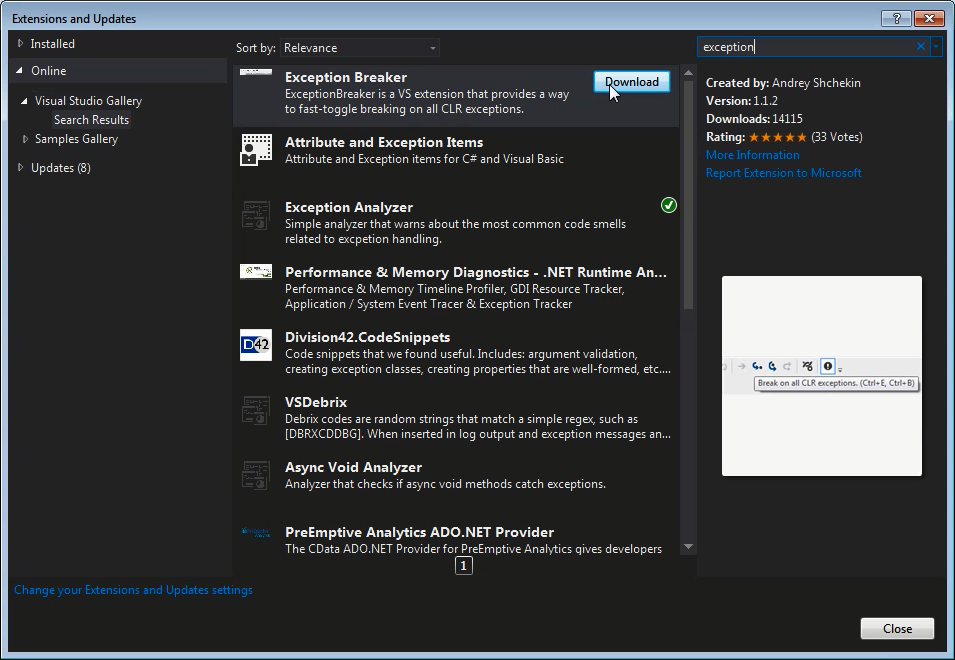Click the results list scrollbar thumb
This screenshot has width=955, height=660.
tap(688, 195)
